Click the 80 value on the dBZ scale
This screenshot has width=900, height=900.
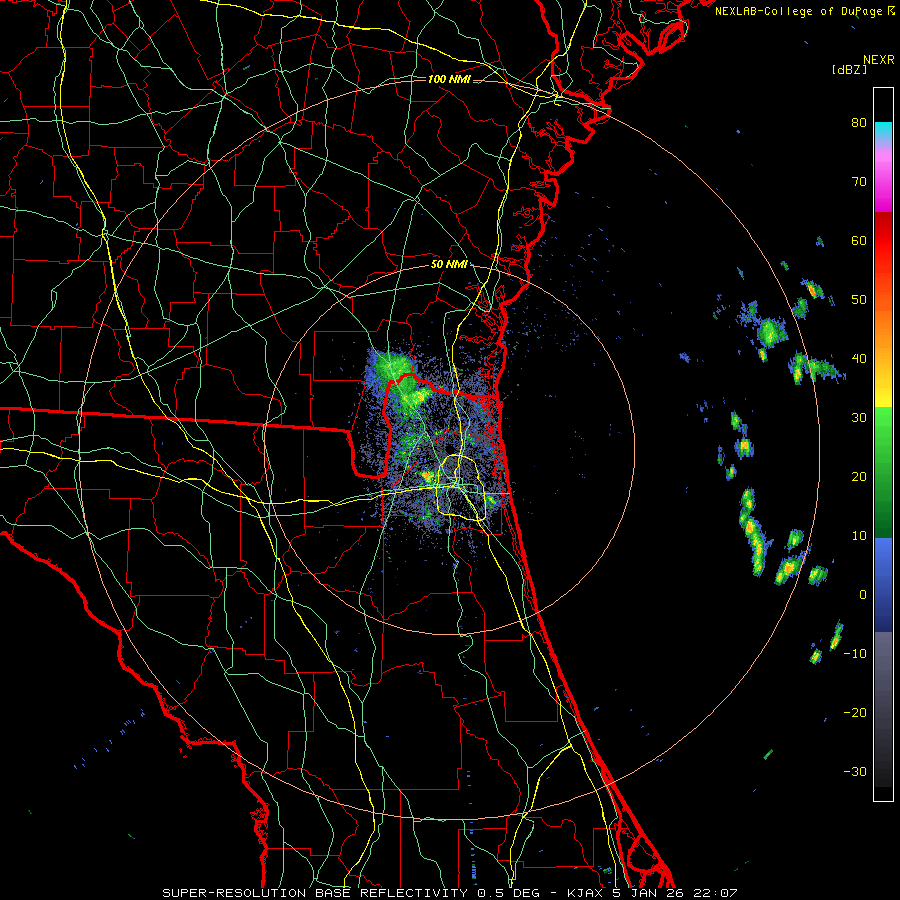coord(859,123)
